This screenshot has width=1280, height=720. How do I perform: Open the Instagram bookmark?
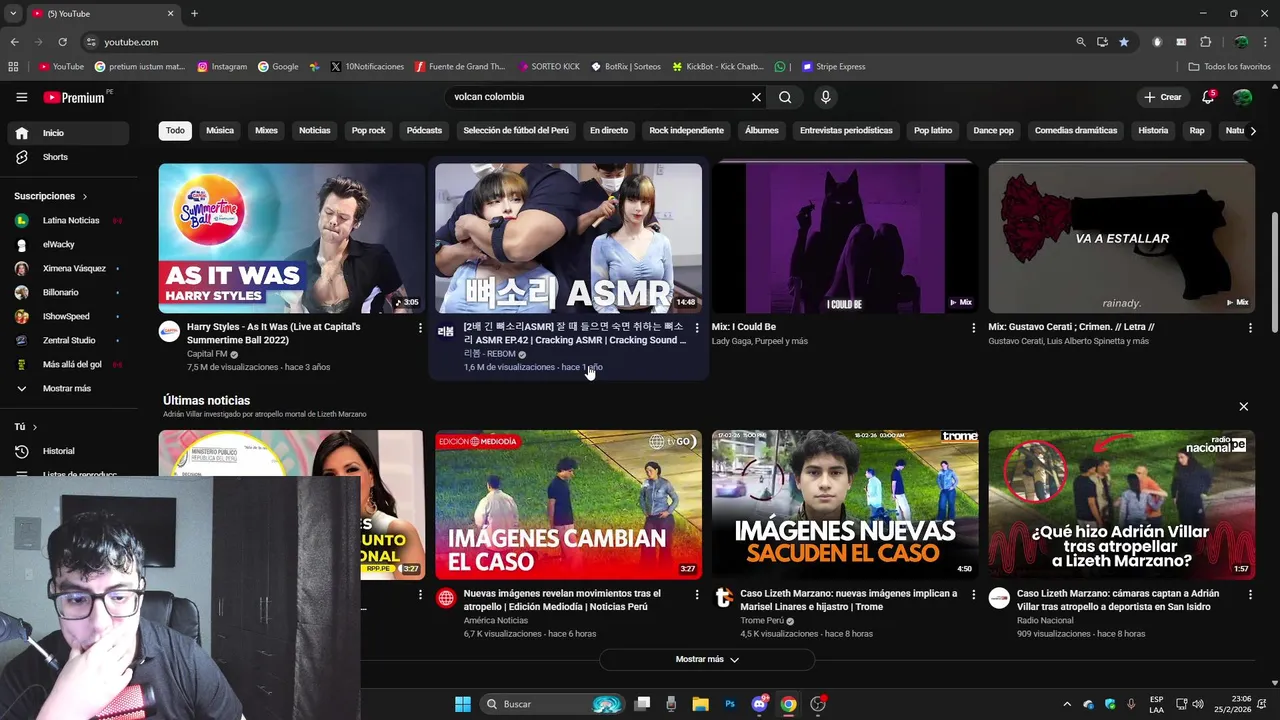(x=222, y=67)
